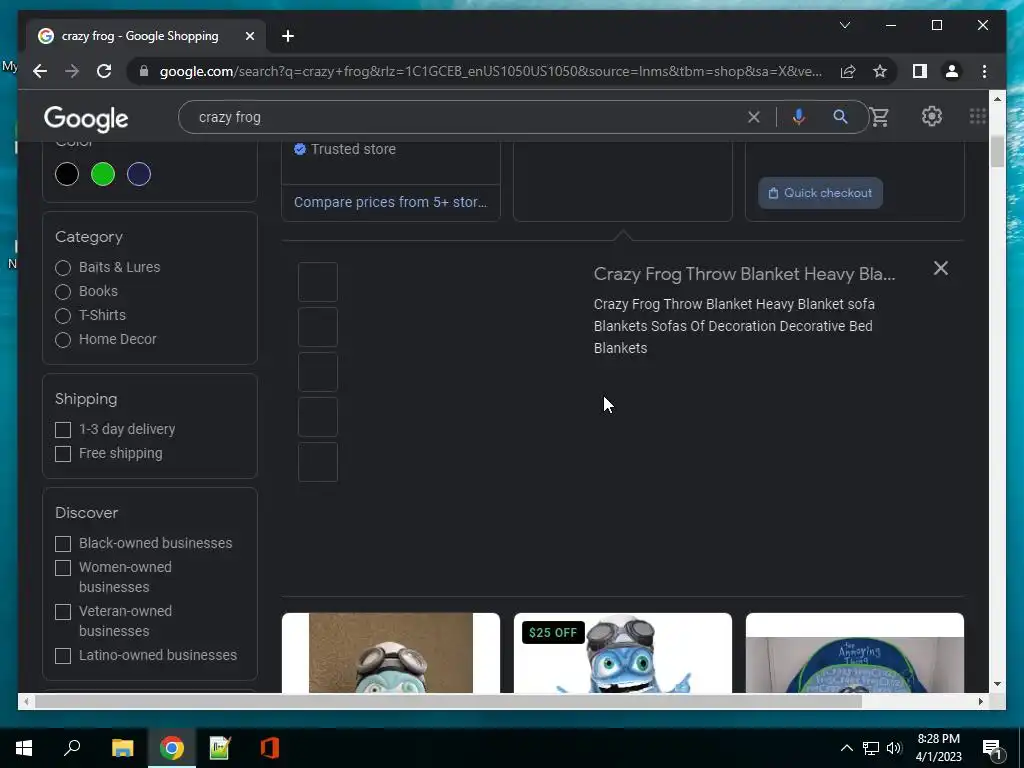
Task: Open Google apps grid
Action: [978, 116]
